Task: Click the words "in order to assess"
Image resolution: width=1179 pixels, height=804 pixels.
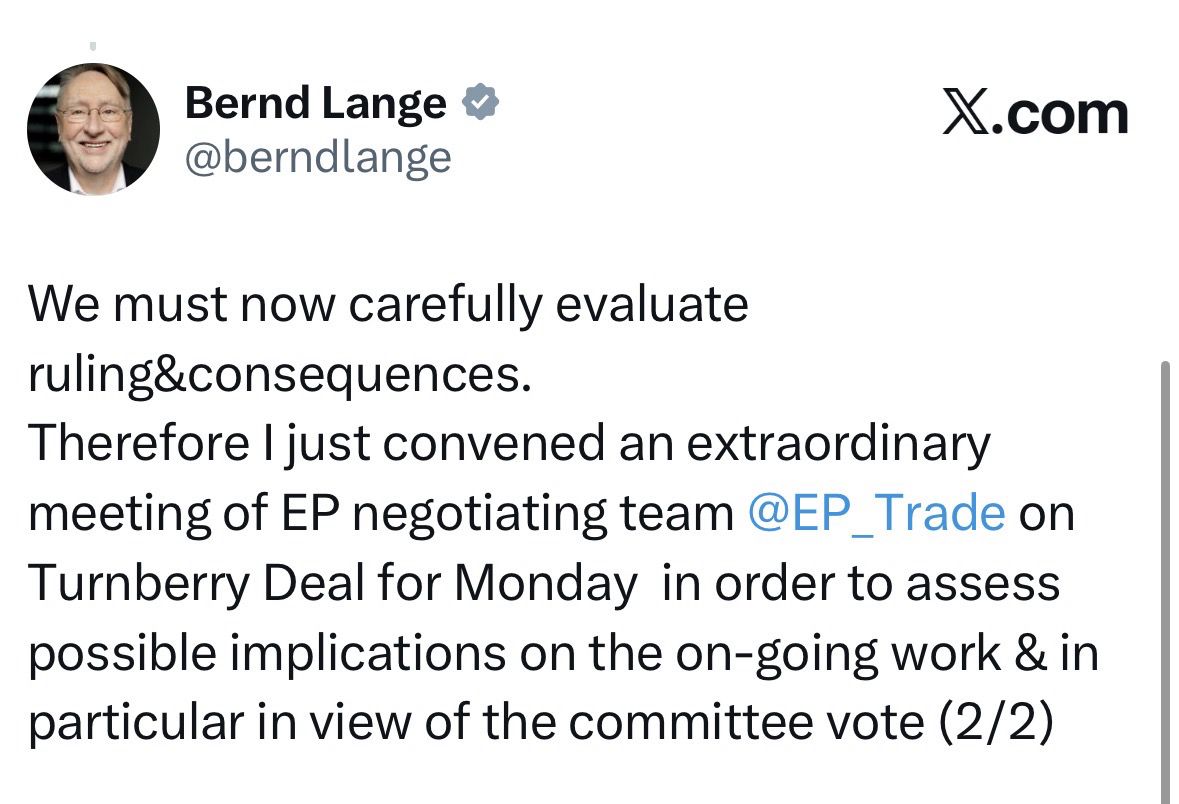Action: [860, 583]
